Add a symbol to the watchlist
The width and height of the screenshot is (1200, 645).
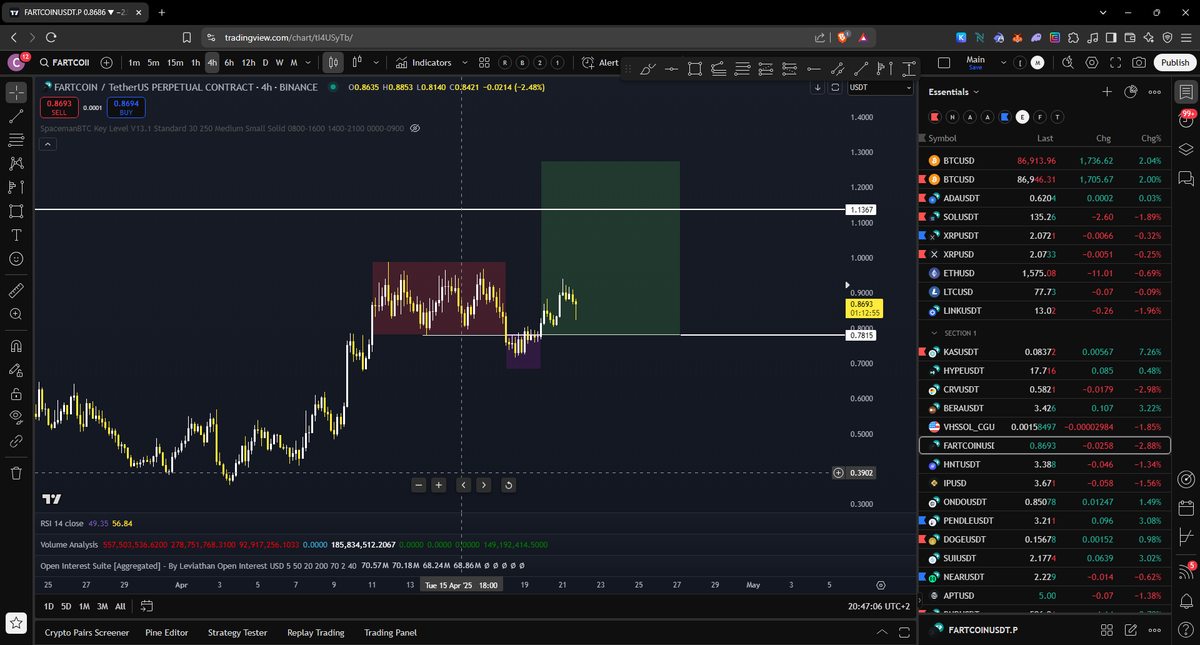click(1107, 92)
